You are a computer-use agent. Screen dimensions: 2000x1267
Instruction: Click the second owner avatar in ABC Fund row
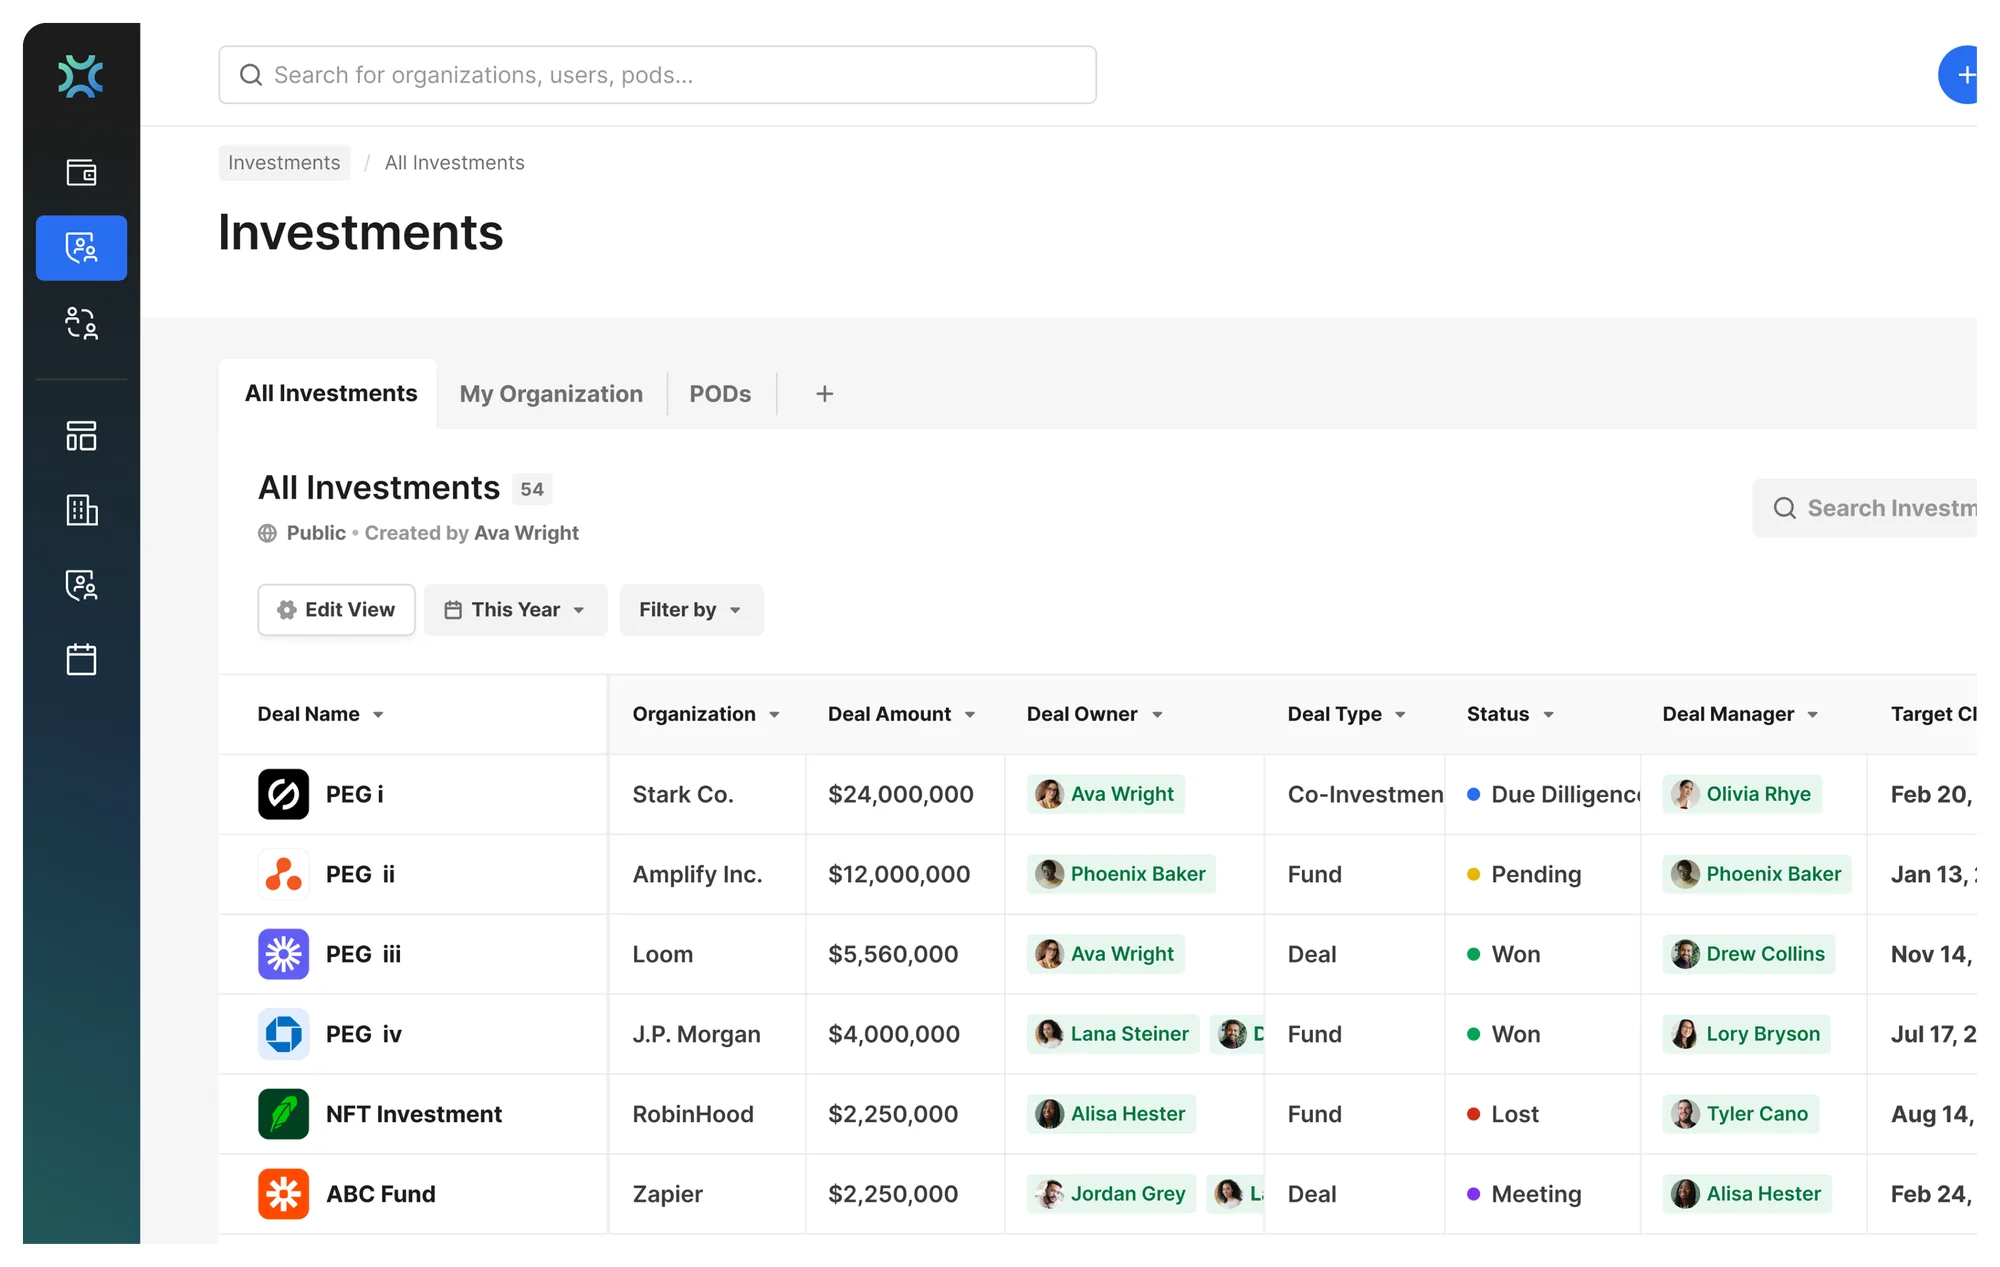click(1228, 1194)
